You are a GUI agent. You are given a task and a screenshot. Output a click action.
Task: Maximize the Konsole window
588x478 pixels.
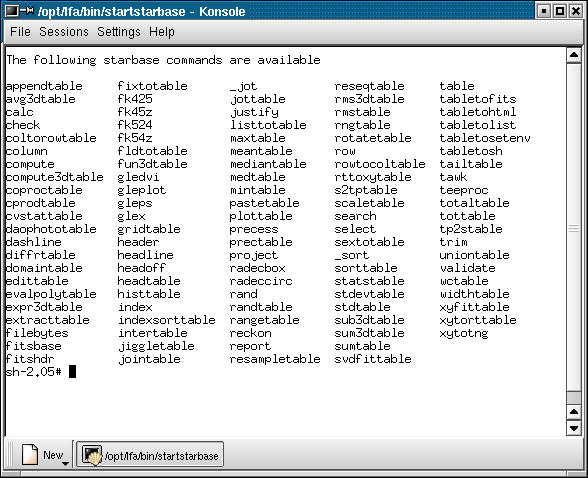coord(560,11)
